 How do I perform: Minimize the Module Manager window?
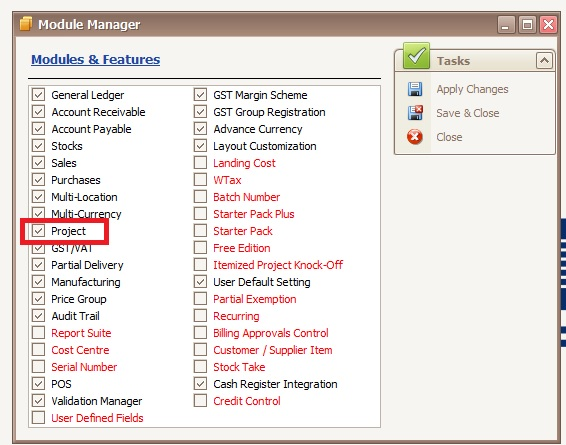click(506, 25)
